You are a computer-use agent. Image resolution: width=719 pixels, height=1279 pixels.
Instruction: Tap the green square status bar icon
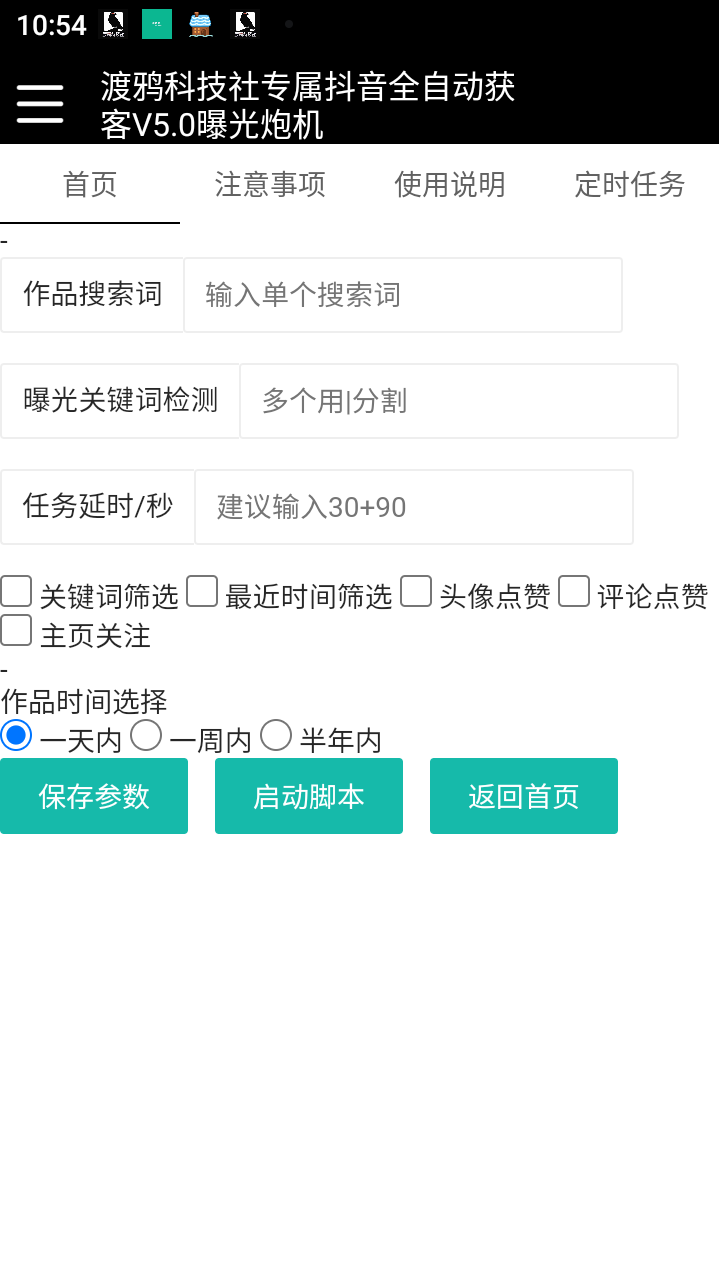(156, 22)
